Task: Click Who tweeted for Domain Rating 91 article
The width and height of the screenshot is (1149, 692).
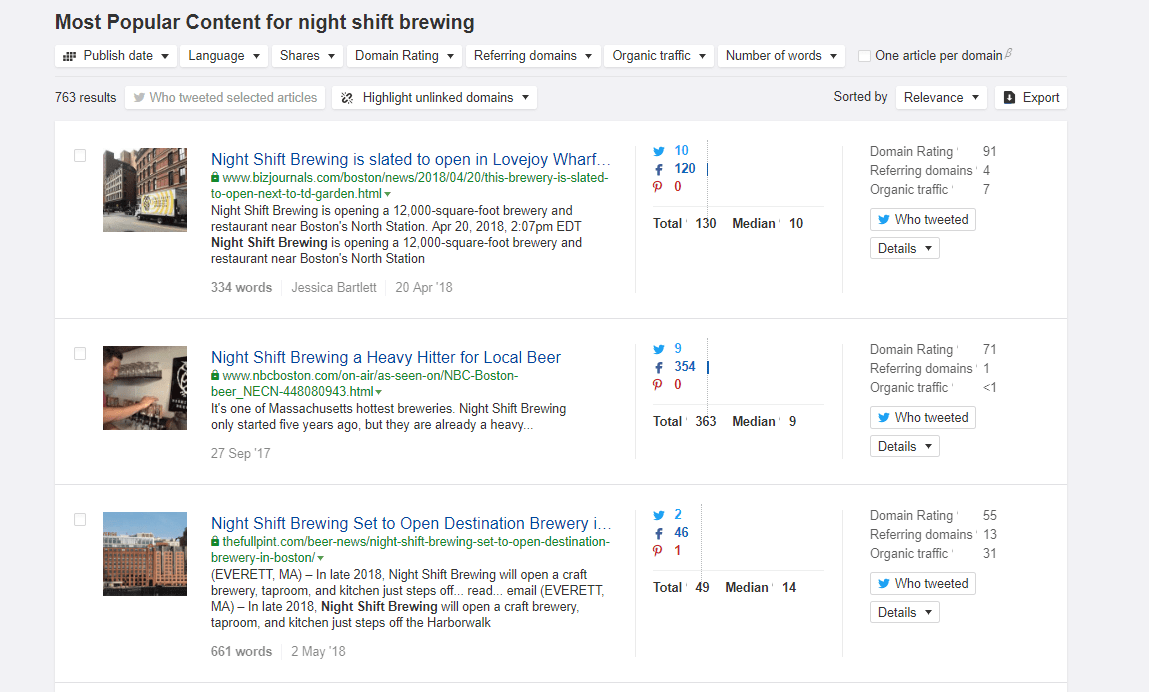Action: pyautogui.click(x=923, y=220)
